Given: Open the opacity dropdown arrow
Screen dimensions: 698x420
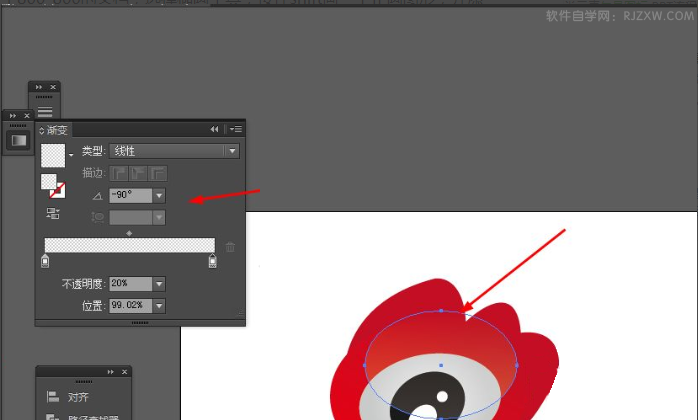Looking at the screenshot, I should pos(159,284).
